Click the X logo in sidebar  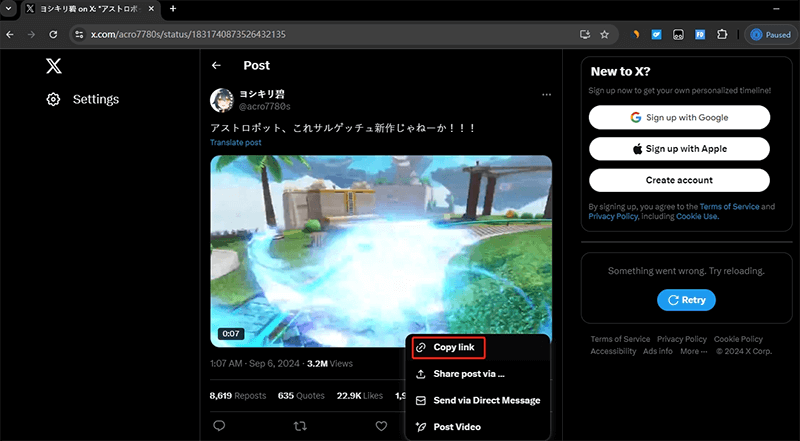tap(54, 66)
